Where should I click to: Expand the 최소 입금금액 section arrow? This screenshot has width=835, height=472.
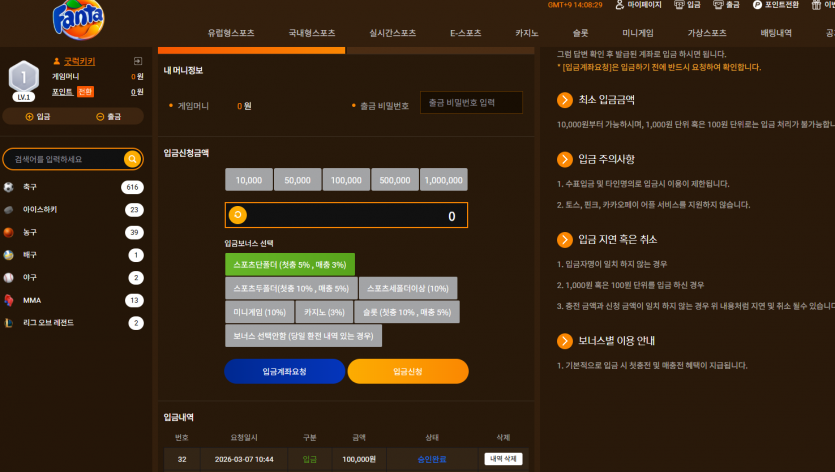564,100
